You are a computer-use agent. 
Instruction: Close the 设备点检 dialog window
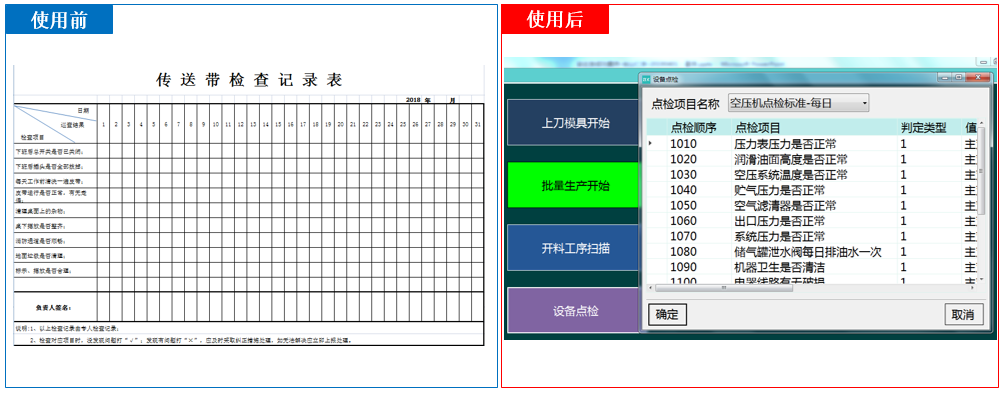977,77
